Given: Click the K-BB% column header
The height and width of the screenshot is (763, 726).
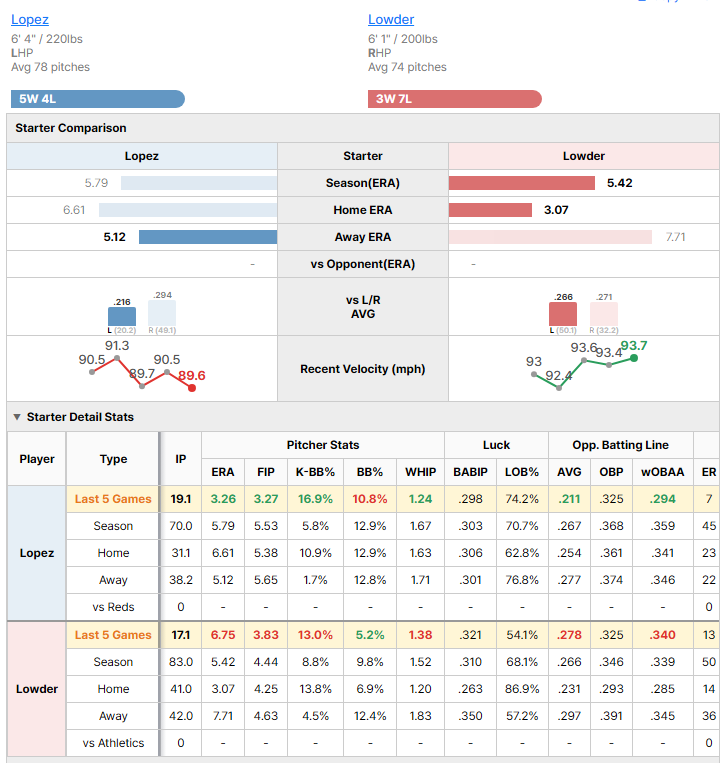Looking at the screenshot, I should [315, 472].
